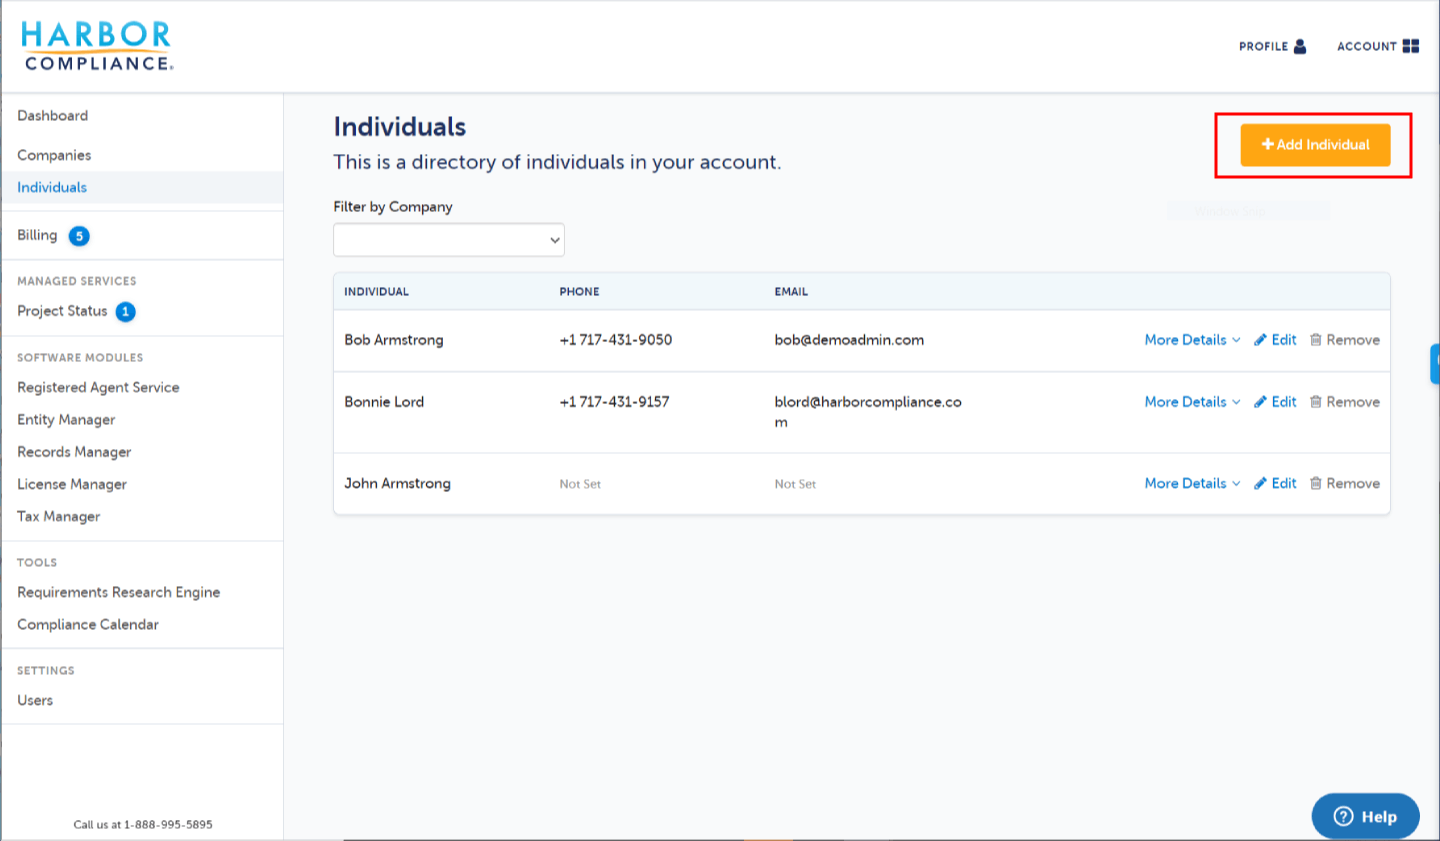Open Project Status in sidebar
Screen dimensions: 1440x841
62,311
